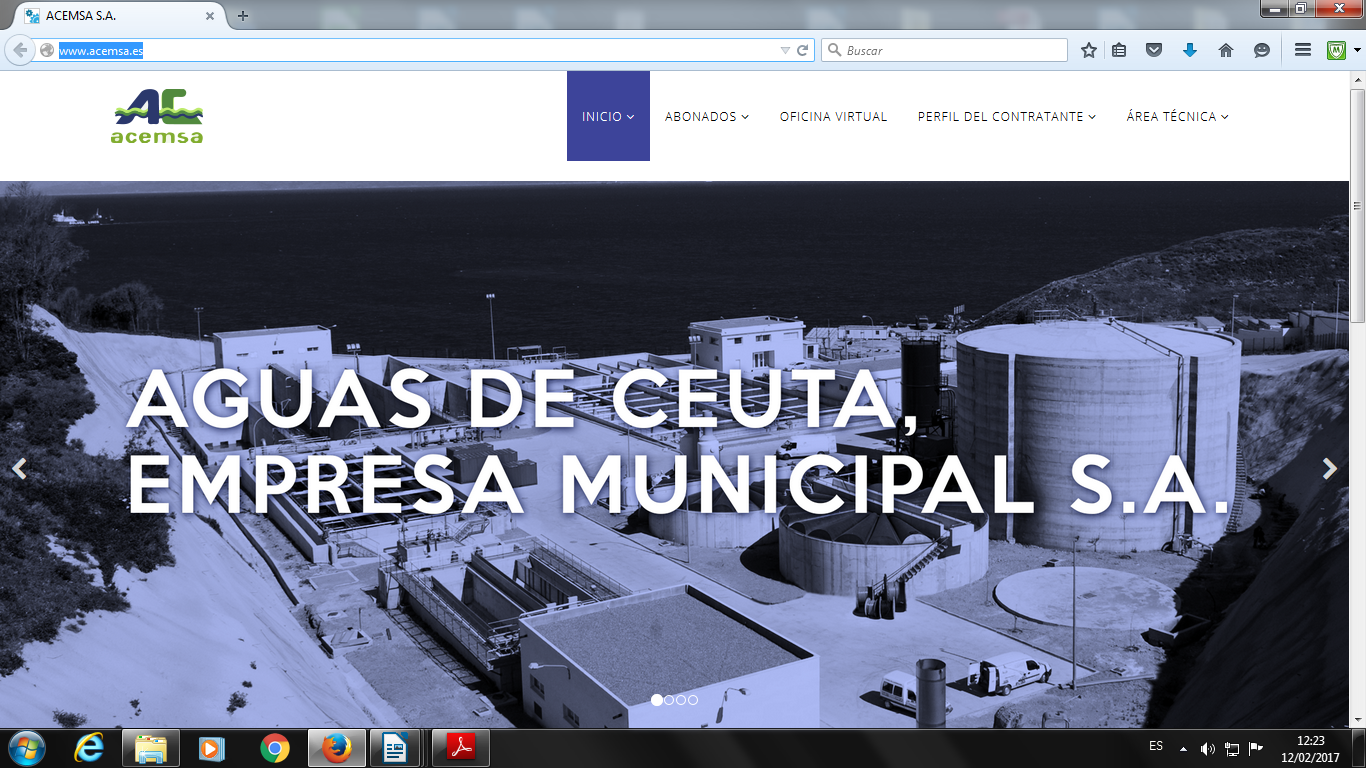1366x768 pixels.
Task: Close the ACEMSA S.A. tab
Action: click(x=210, y=16)
